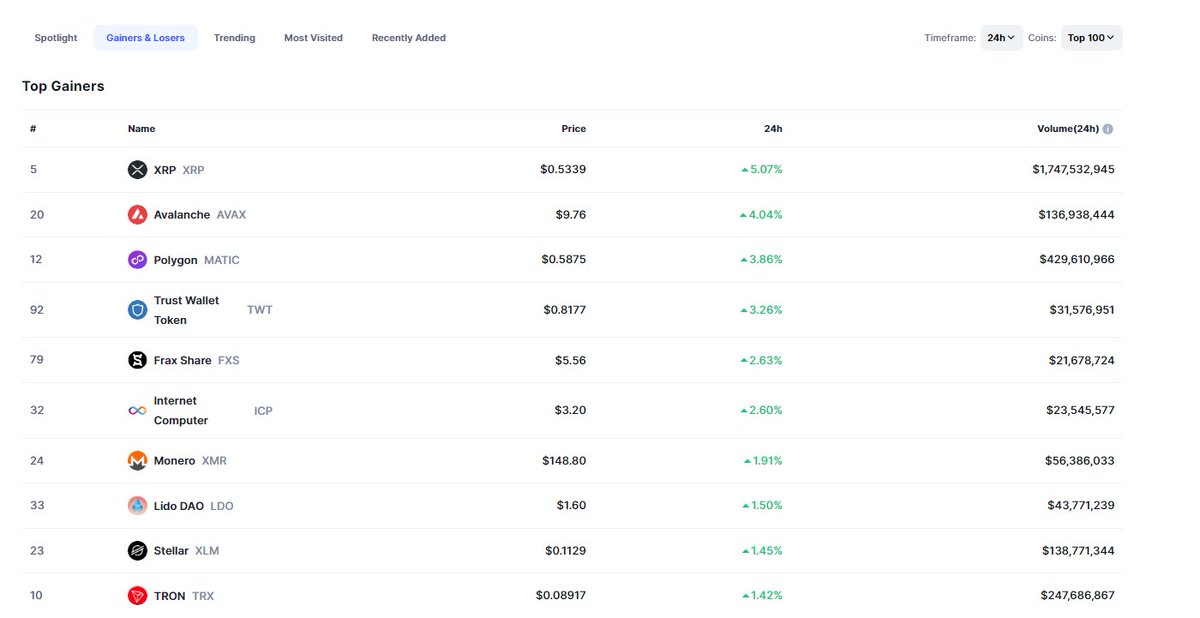
Task: Click the $148.80 Monero price
Action: pos(565,461)
